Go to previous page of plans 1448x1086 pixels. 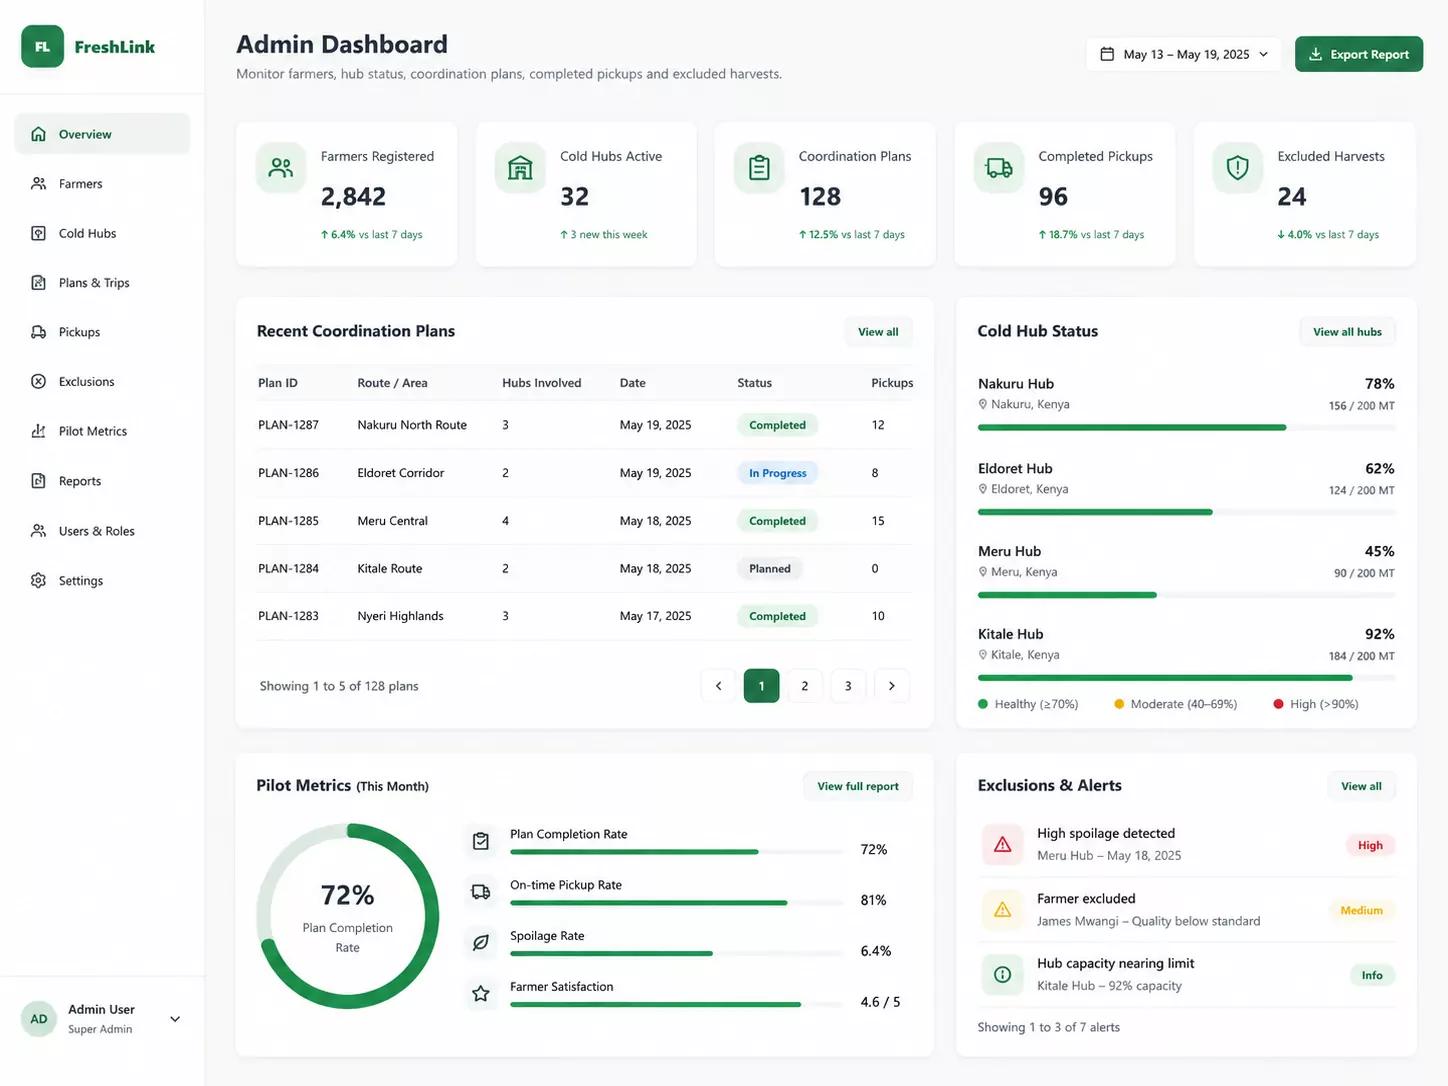[x=718, y=686]
